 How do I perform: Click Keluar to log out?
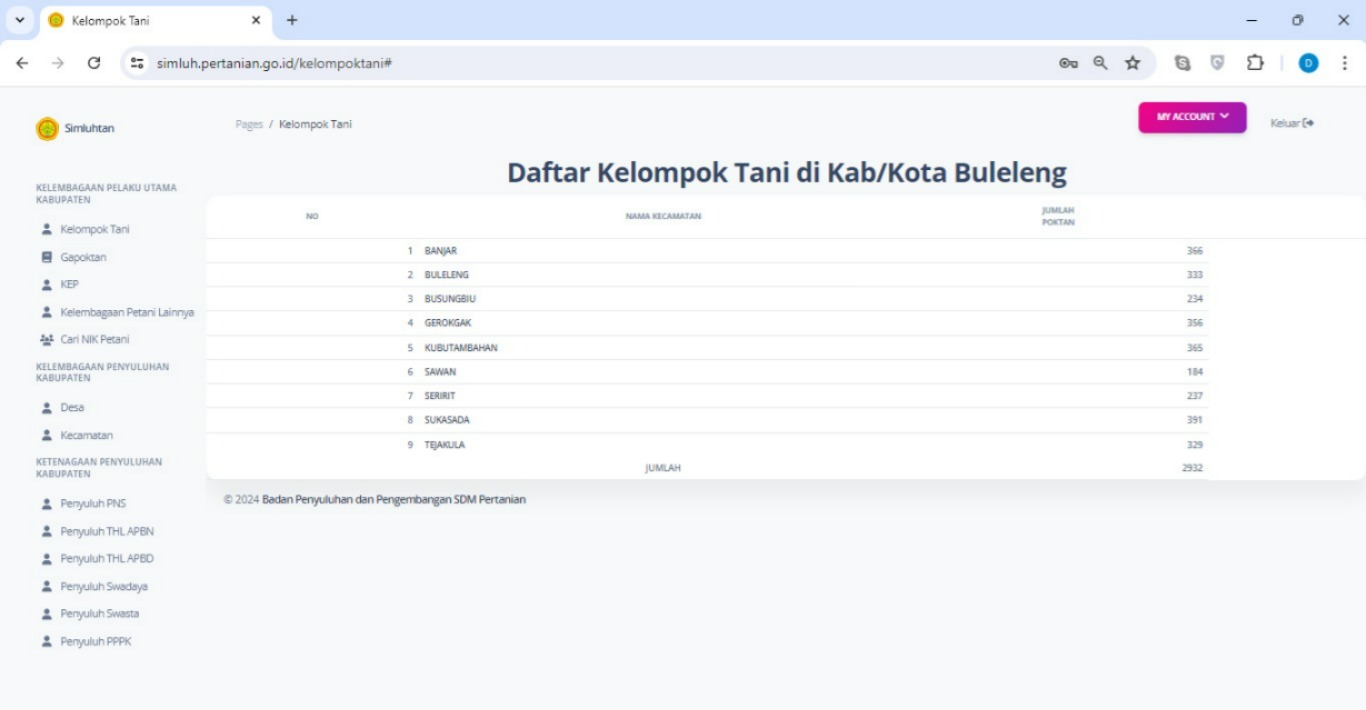(x=1291, y=123)
